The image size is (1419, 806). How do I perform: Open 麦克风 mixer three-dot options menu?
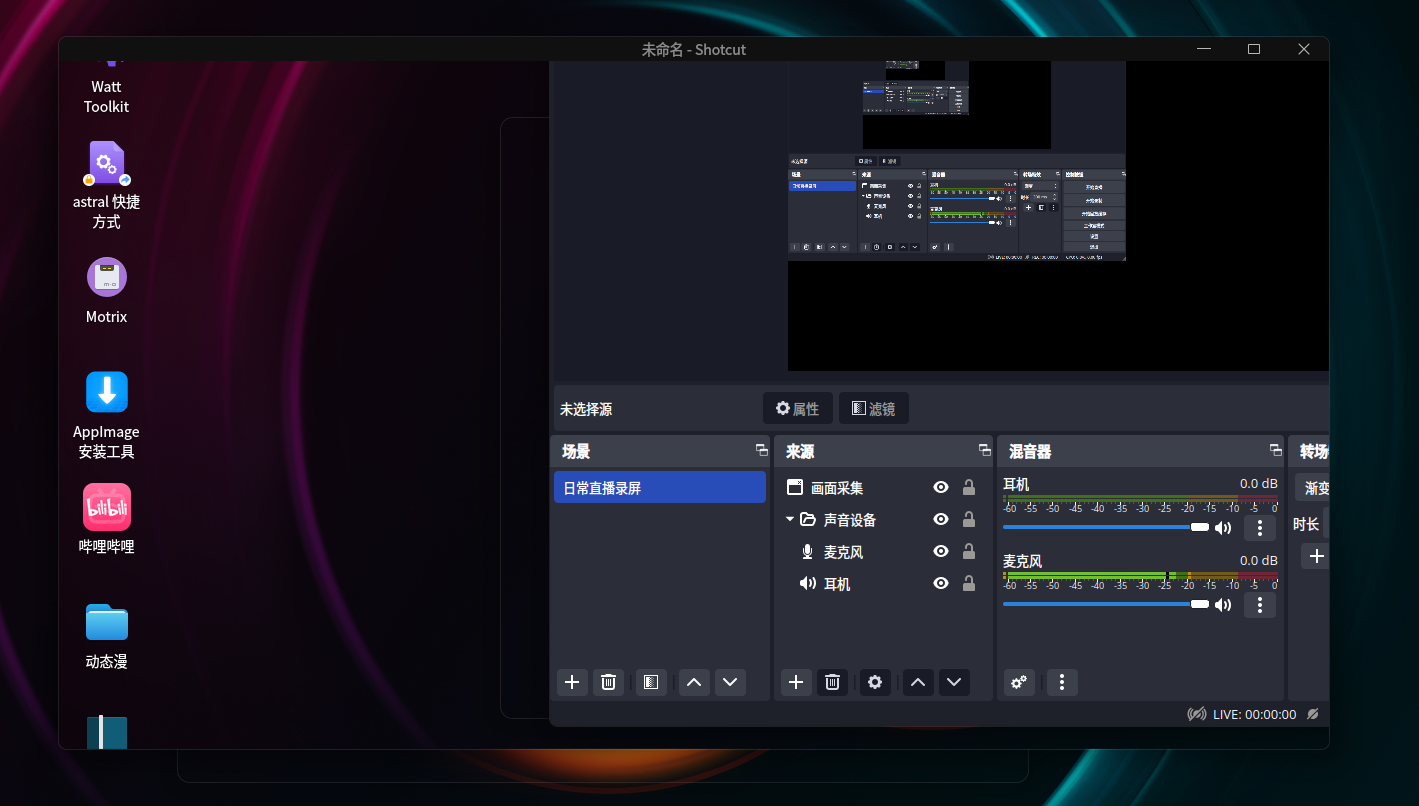coord(1260,605)
